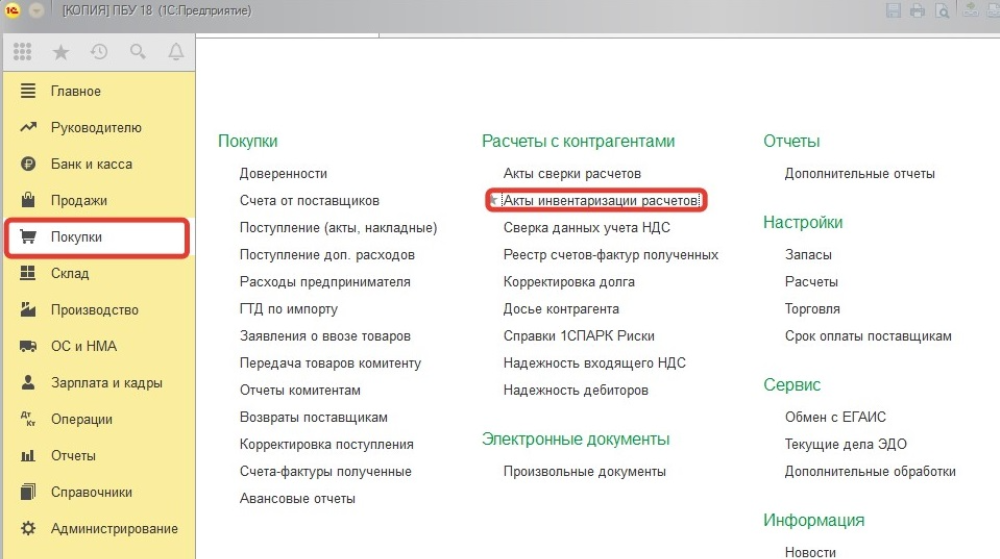The width and height of the screenshot is (1000, 559).
Task: Open Текущие дела ЭДО
Action: (x=846, y=444)
